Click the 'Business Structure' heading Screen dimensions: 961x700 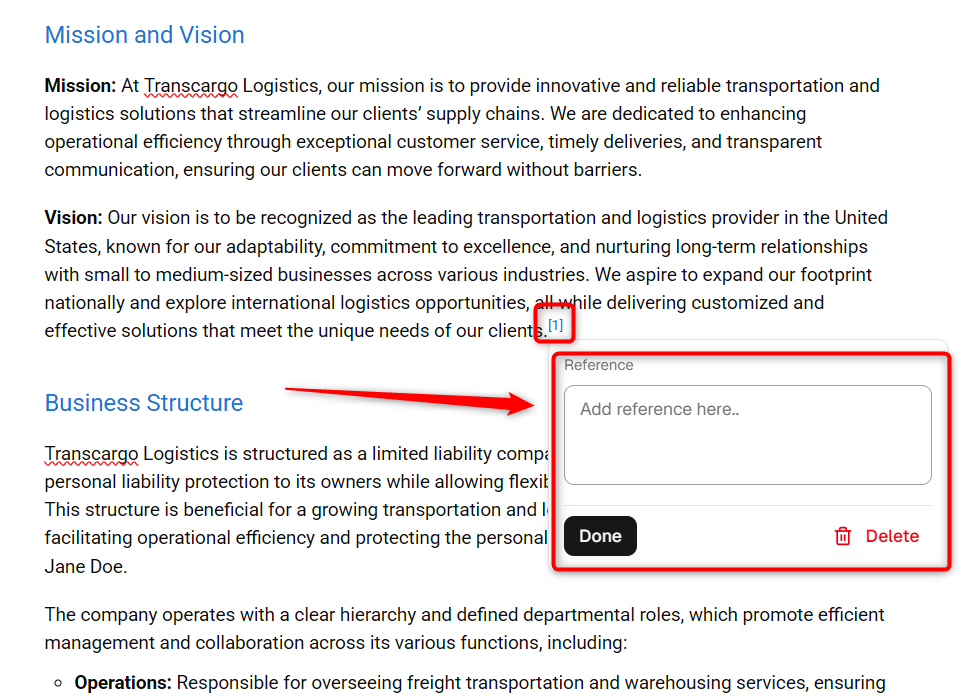(144, 403)
